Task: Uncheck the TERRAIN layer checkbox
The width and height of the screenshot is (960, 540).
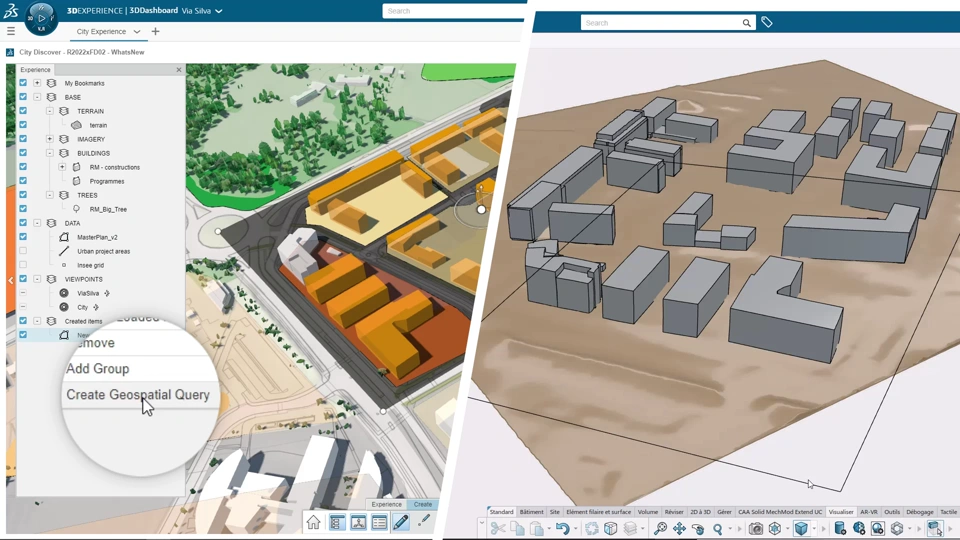Action: pyautogui.click(x=23, y=111)
